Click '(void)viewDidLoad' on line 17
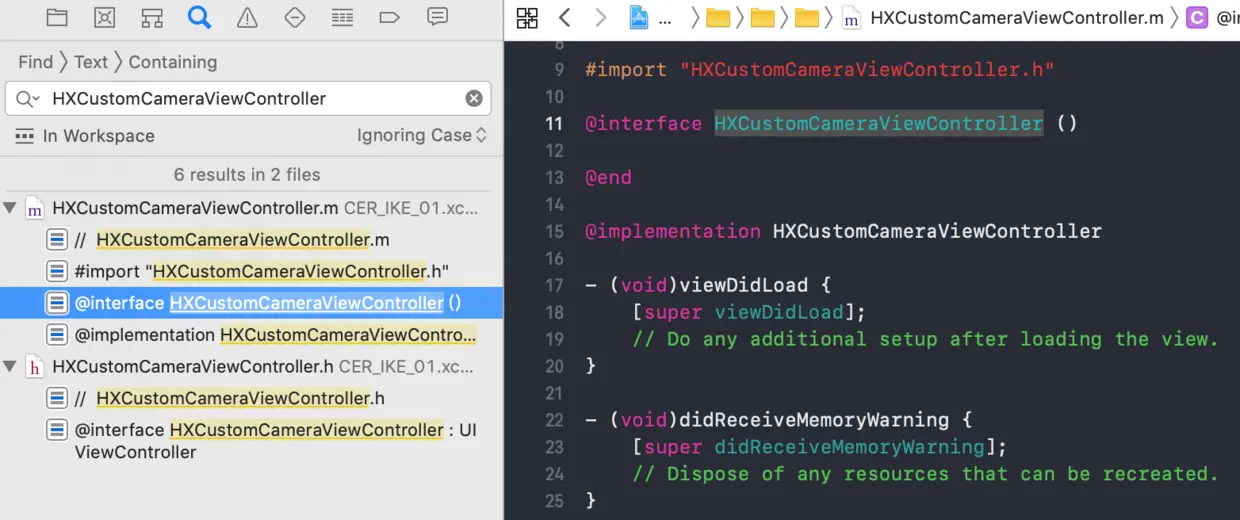Viewport: 1240px width, 520px height. 708,285
